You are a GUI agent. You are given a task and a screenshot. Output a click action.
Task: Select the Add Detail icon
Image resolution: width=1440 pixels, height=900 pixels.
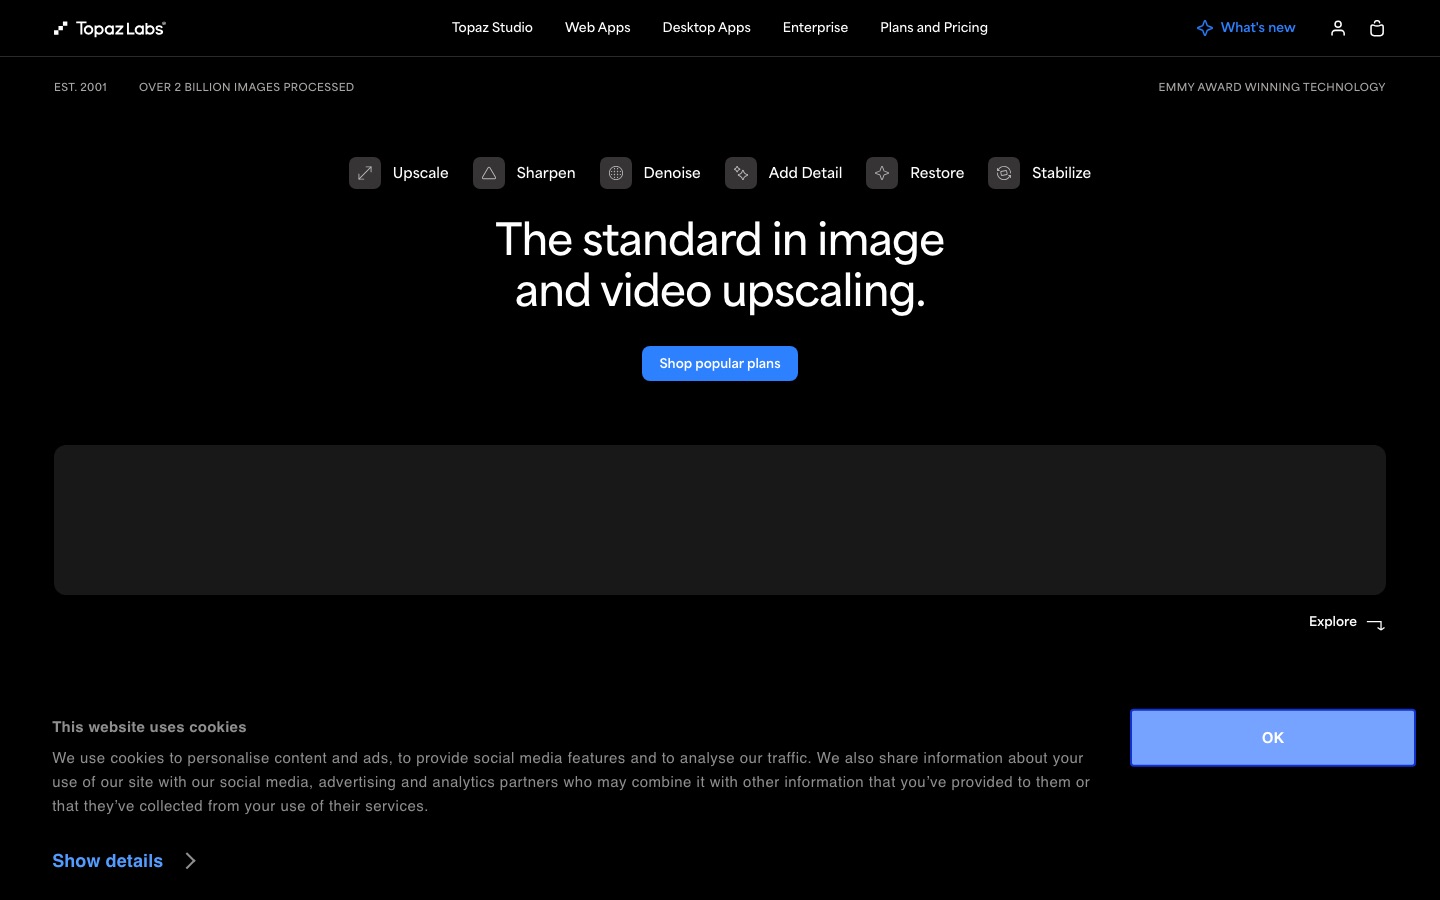tap(741, 173)
